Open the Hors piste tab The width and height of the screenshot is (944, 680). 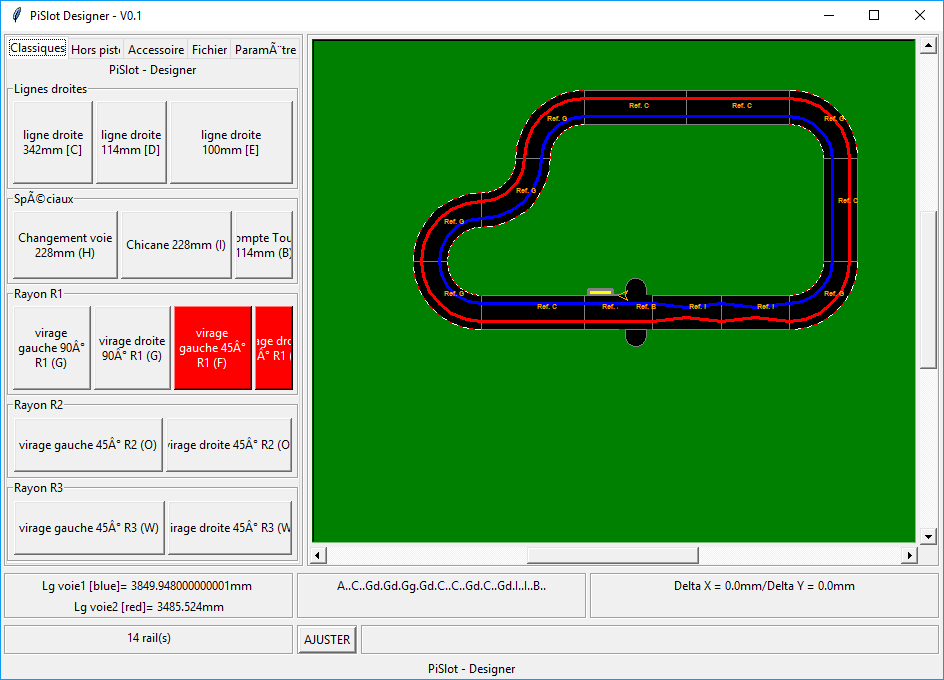coord(96,49)
